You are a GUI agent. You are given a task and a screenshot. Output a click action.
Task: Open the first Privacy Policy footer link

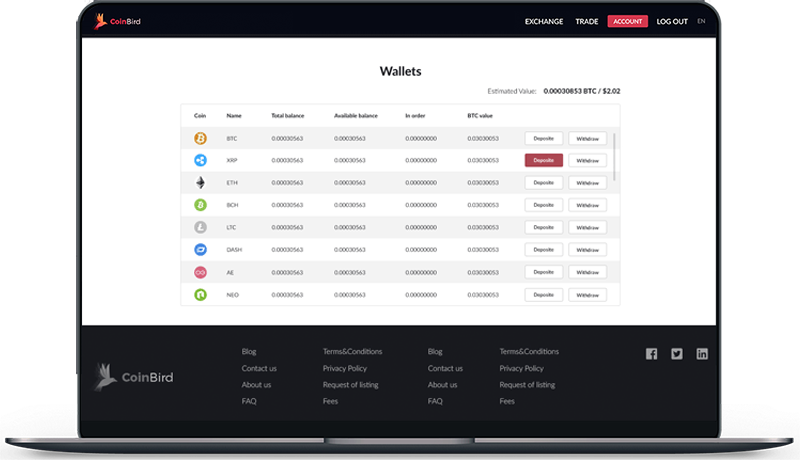pos(344,368)
